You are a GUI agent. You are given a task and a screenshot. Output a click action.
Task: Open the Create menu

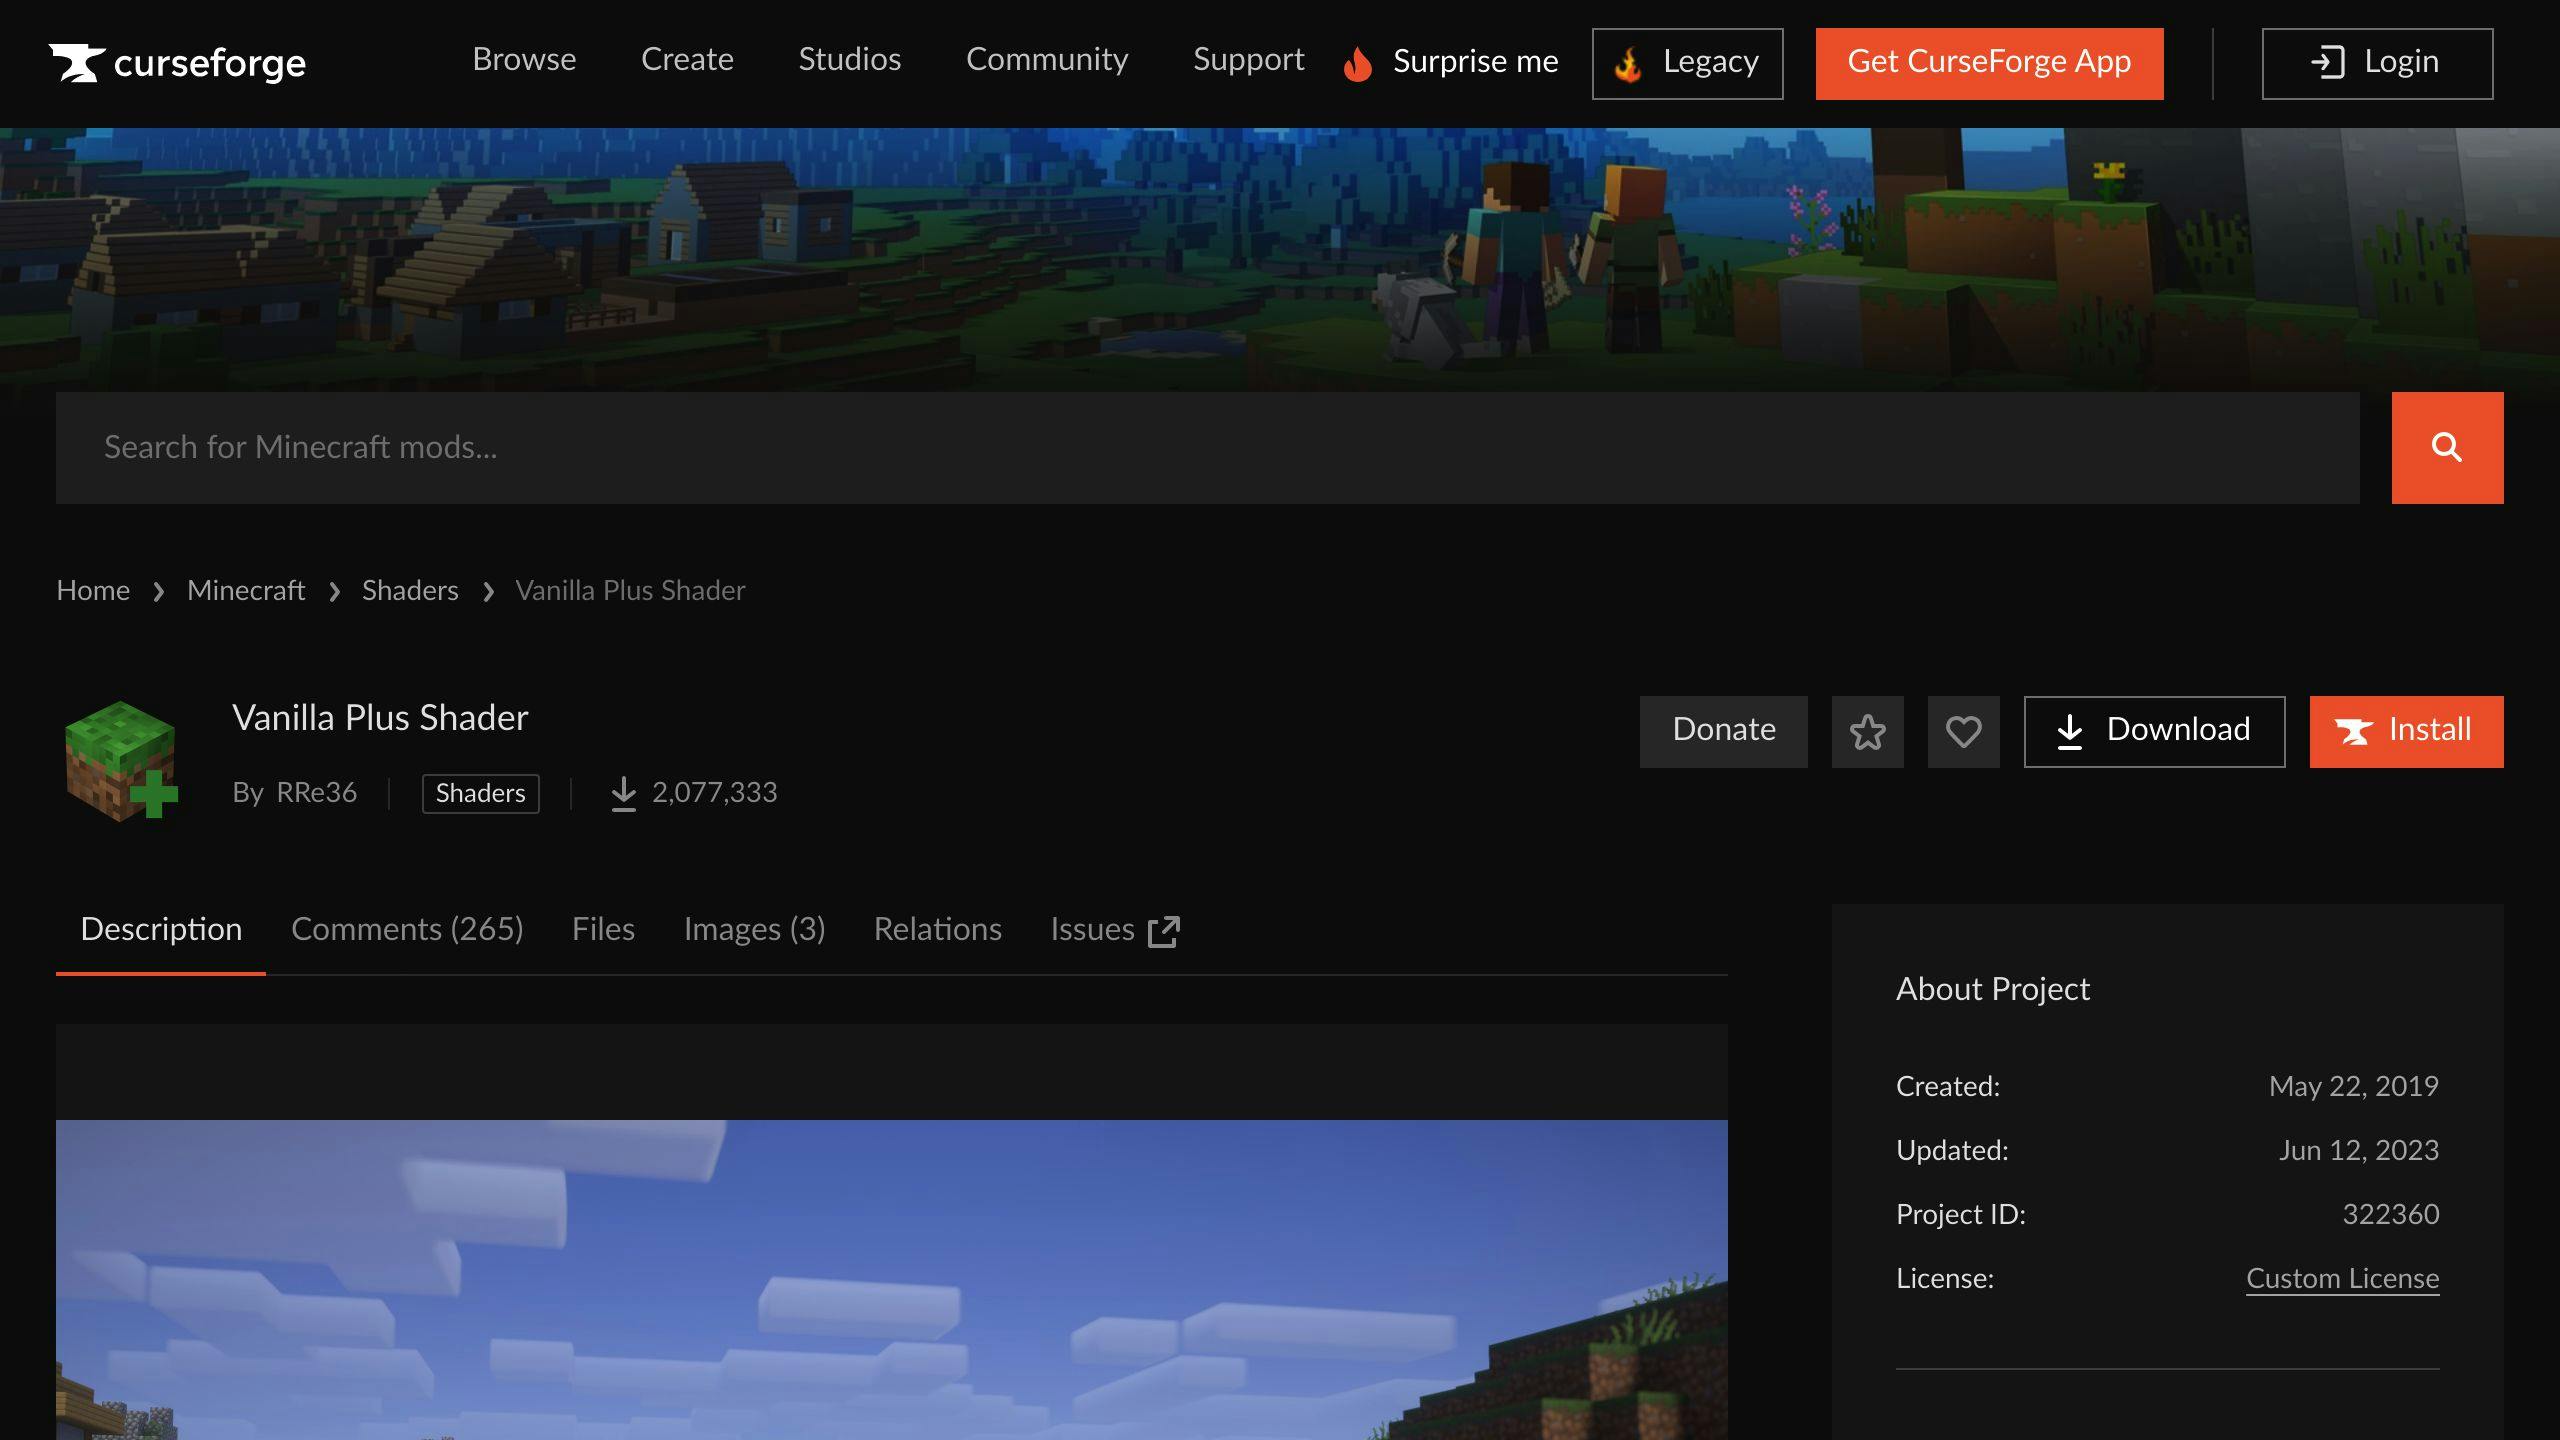[687, 60]
